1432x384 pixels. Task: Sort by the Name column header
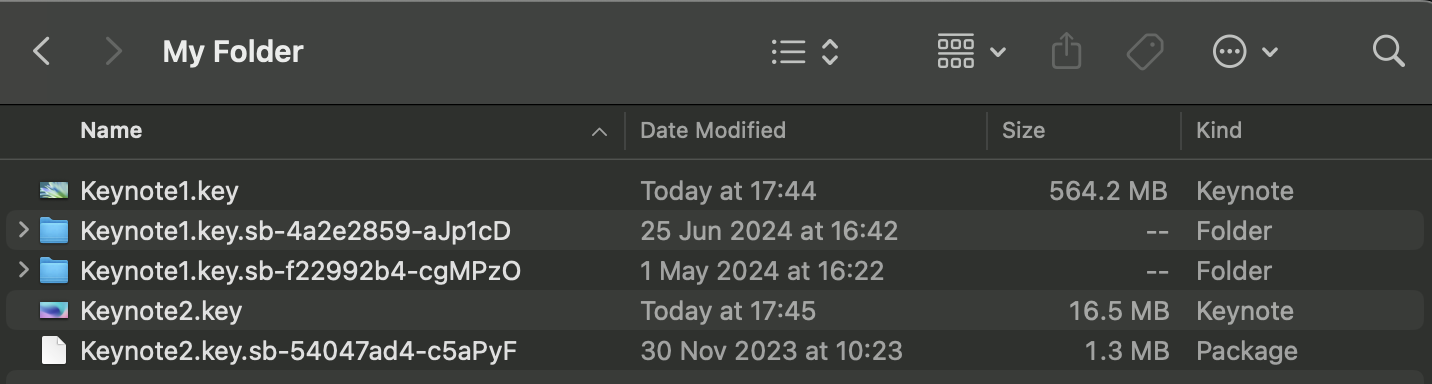(x=111, y=131)
